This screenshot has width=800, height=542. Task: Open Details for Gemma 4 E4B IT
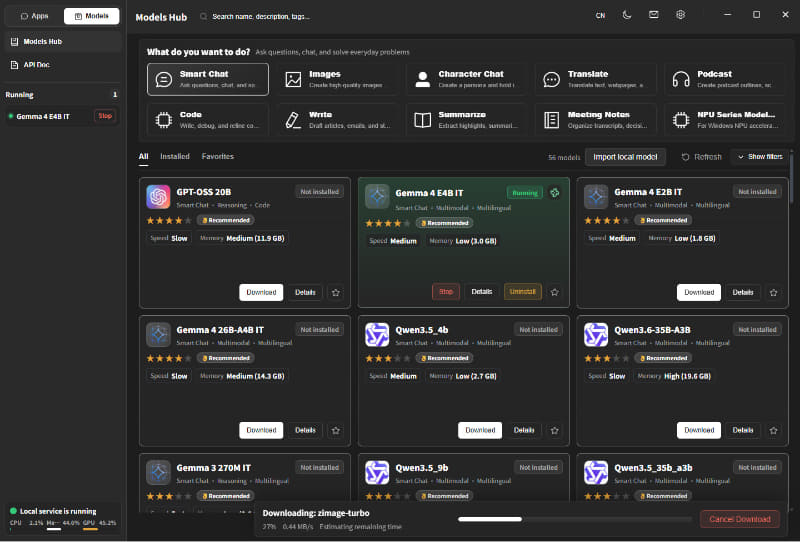482,291
